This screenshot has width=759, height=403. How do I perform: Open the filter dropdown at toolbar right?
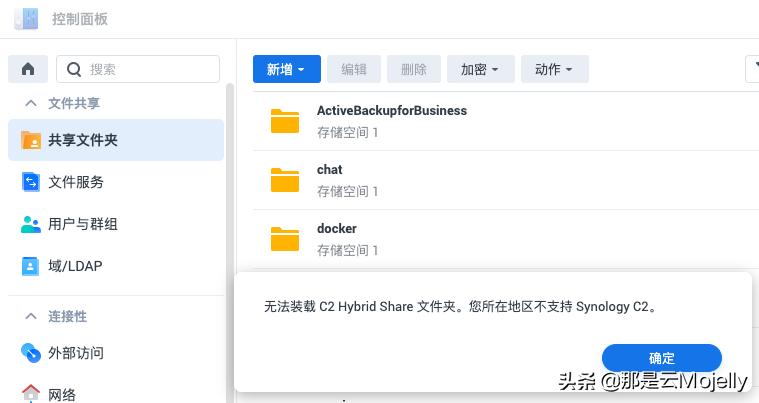click(753, 69)
